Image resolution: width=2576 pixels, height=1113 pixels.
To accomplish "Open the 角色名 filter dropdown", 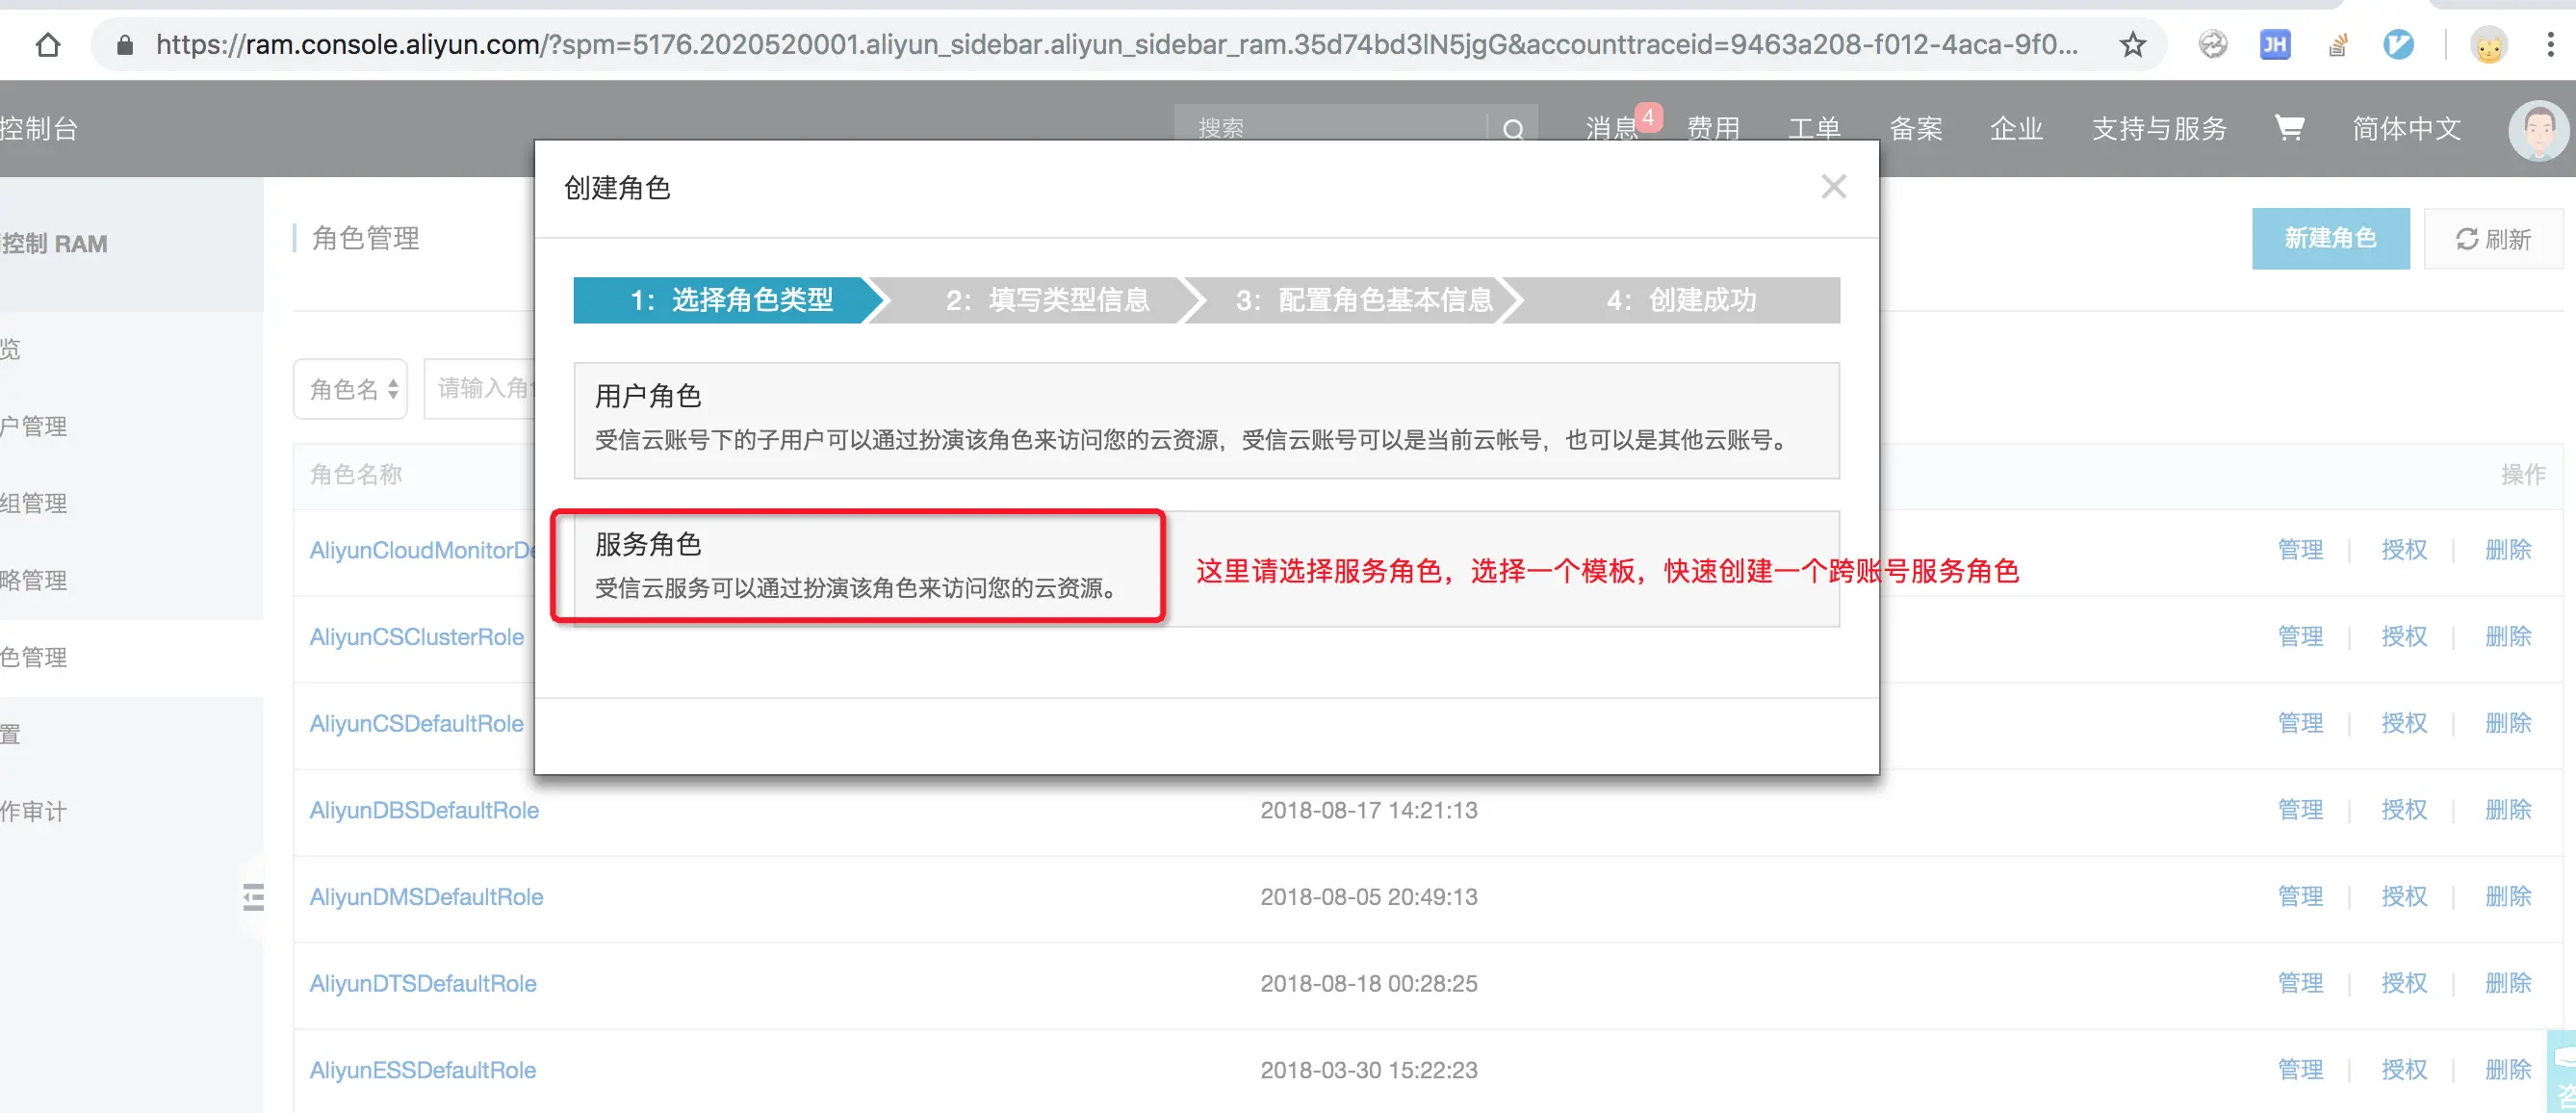I will click(351, 389).
